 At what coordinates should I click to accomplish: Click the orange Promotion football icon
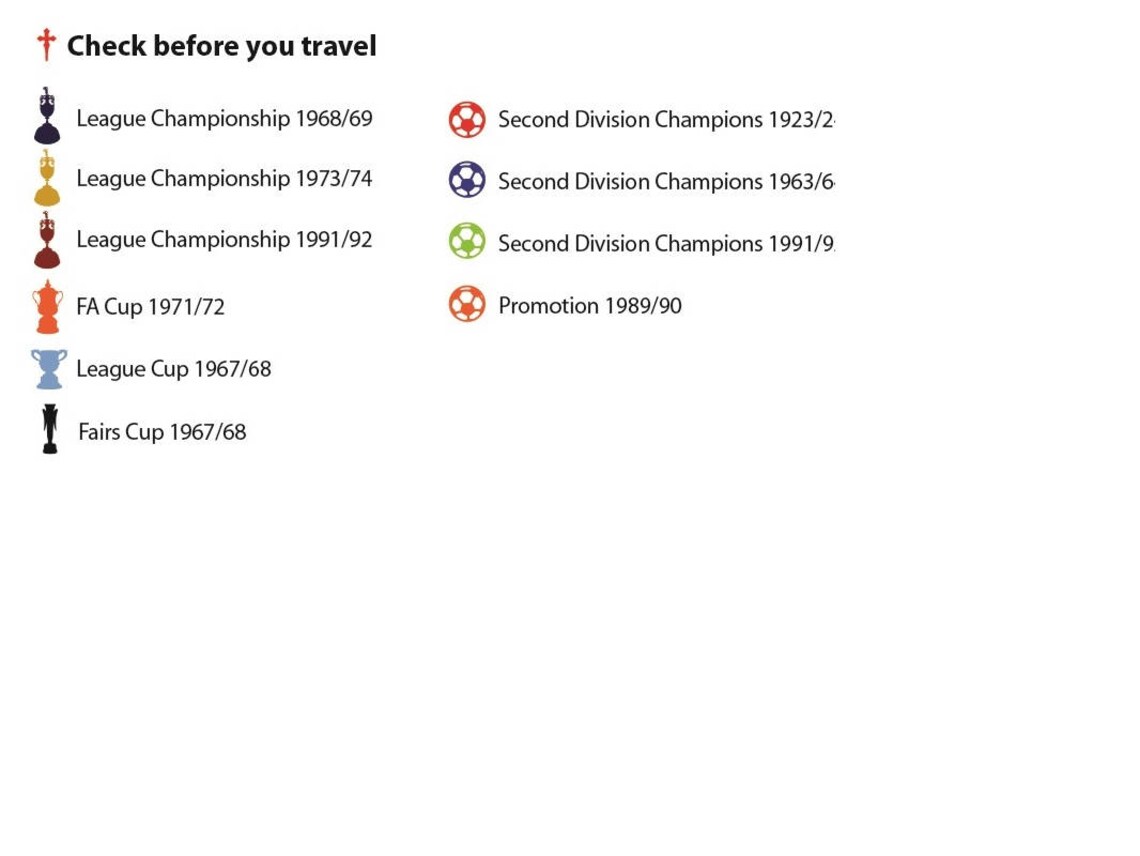(467, 304)
